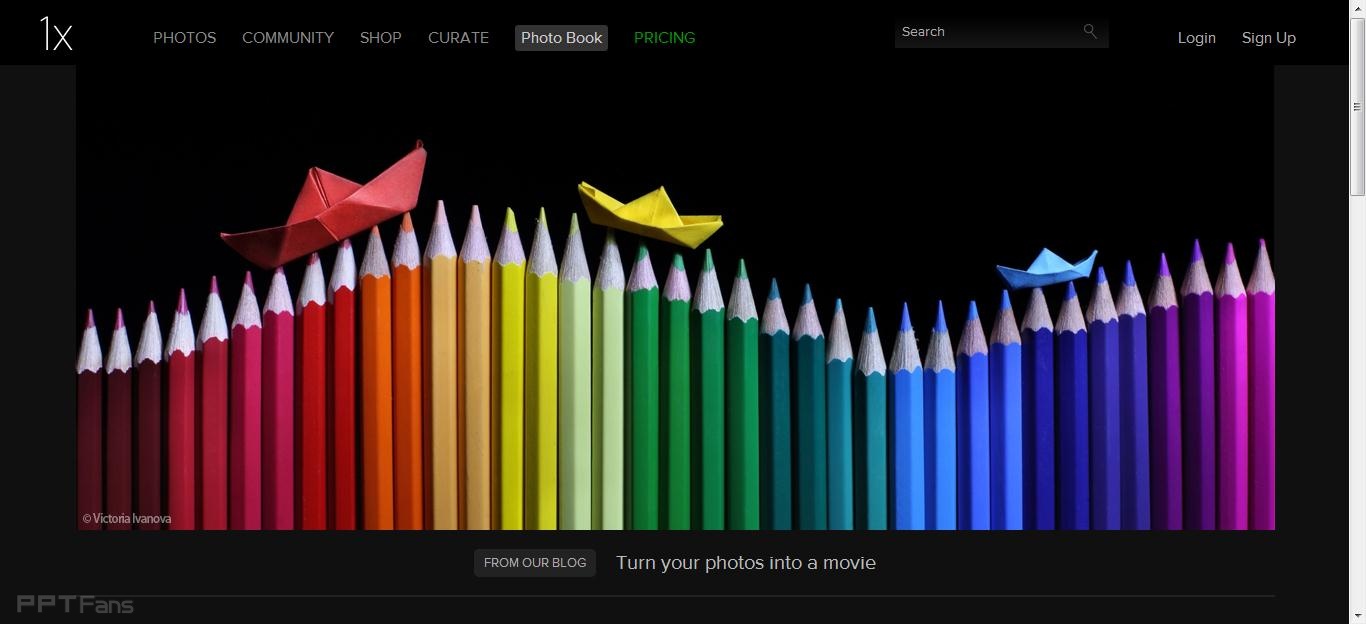Click the 1x logo
This screenshot has width=1366, height=624.
point(56,35)
